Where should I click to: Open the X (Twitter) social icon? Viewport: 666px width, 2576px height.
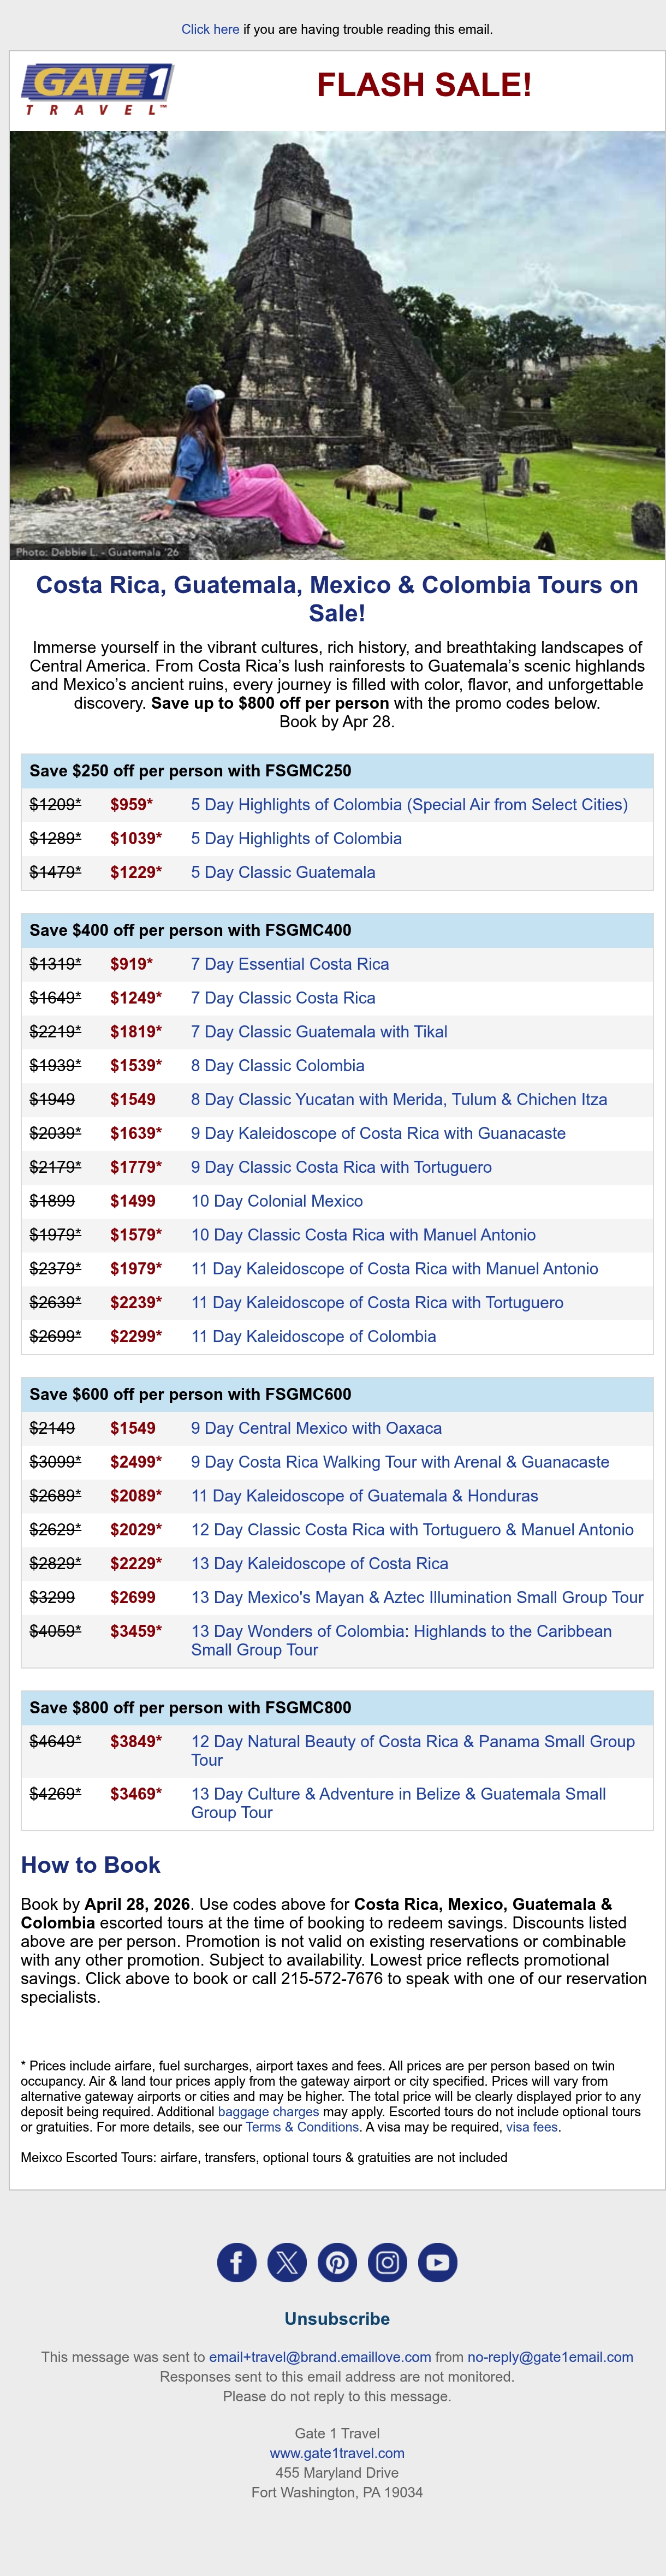point(287,2262)
